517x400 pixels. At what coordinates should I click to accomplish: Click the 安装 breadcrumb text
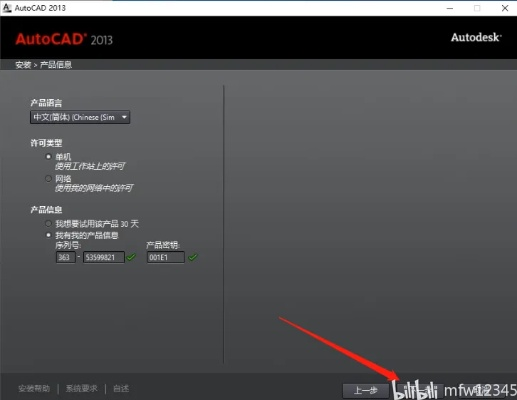23,65
